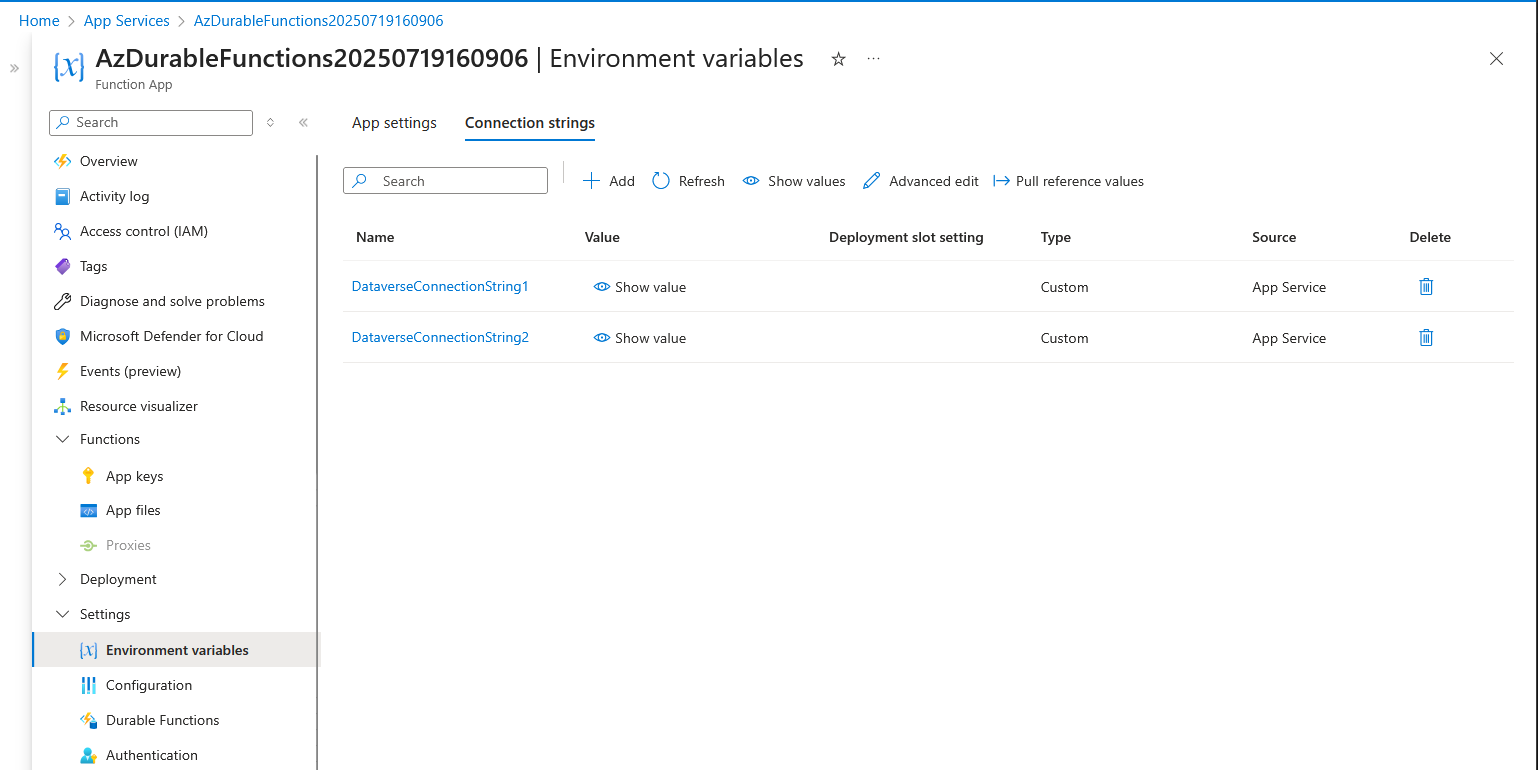Click the Durable Functions icon

(88, 720)
